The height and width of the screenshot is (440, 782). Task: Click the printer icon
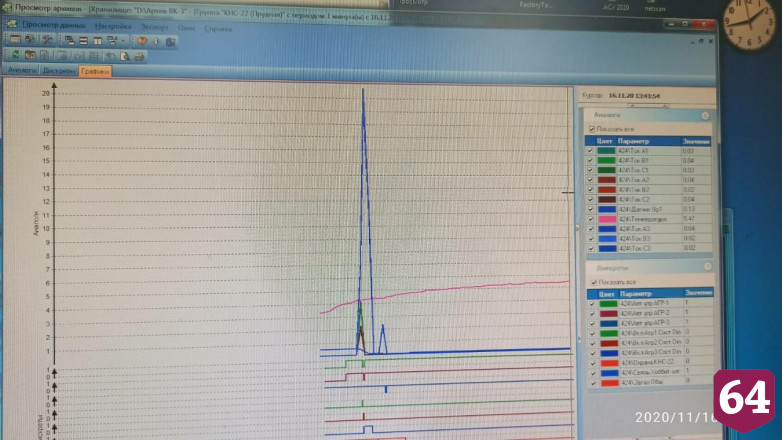coord(140,56)
